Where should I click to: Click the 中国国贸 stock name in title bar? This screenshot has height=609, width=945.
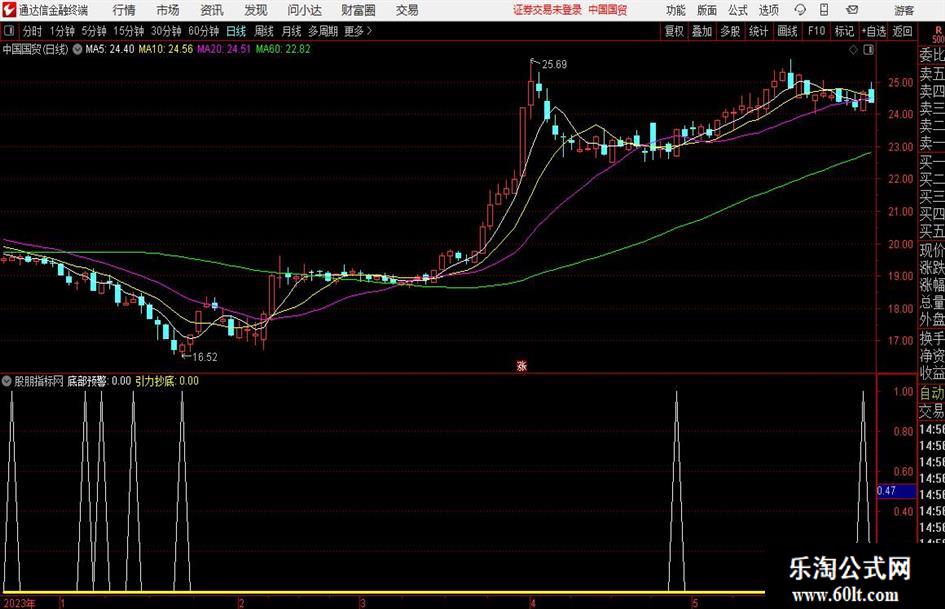click(608, 10)
